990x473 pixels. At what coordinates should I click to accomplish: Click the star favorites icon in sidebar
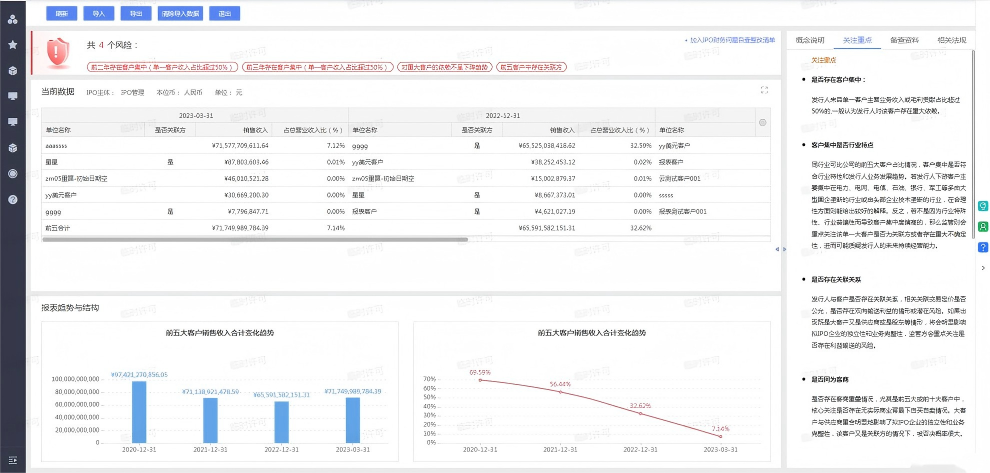pos(12,45)
